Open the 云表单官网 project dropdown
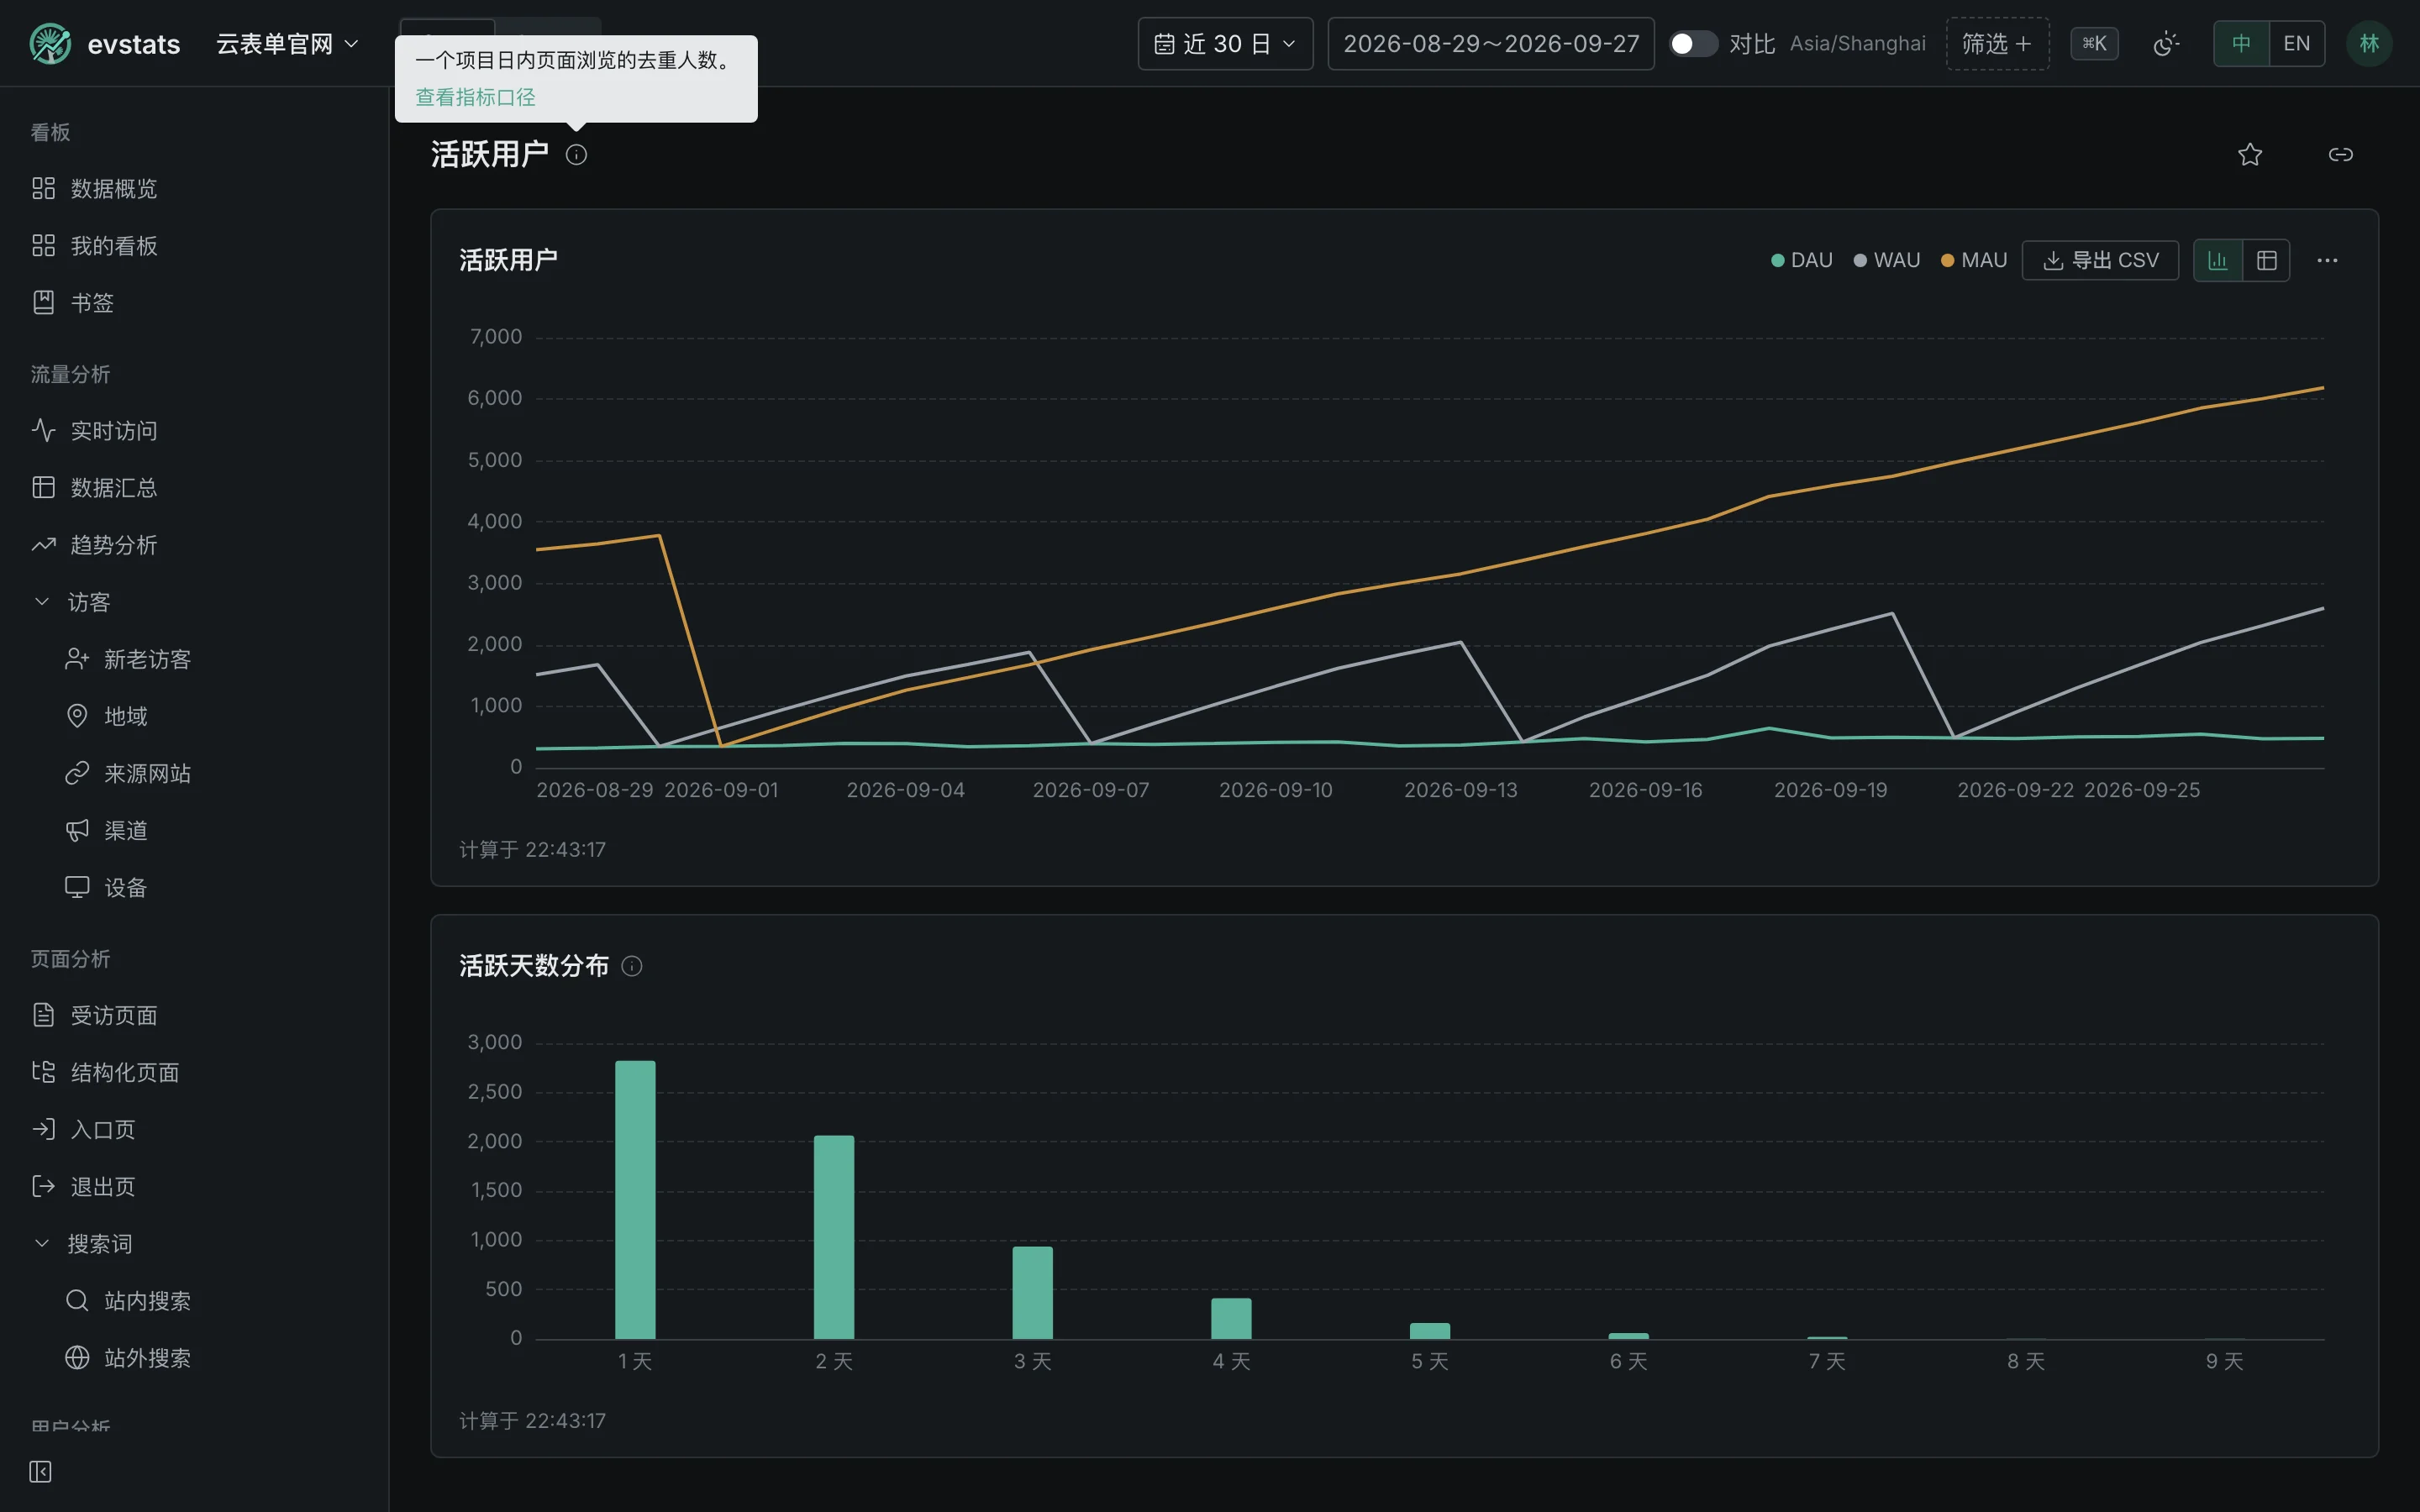The width and height of the screenshot is (2420, 1512). click(x=287, y=44)
